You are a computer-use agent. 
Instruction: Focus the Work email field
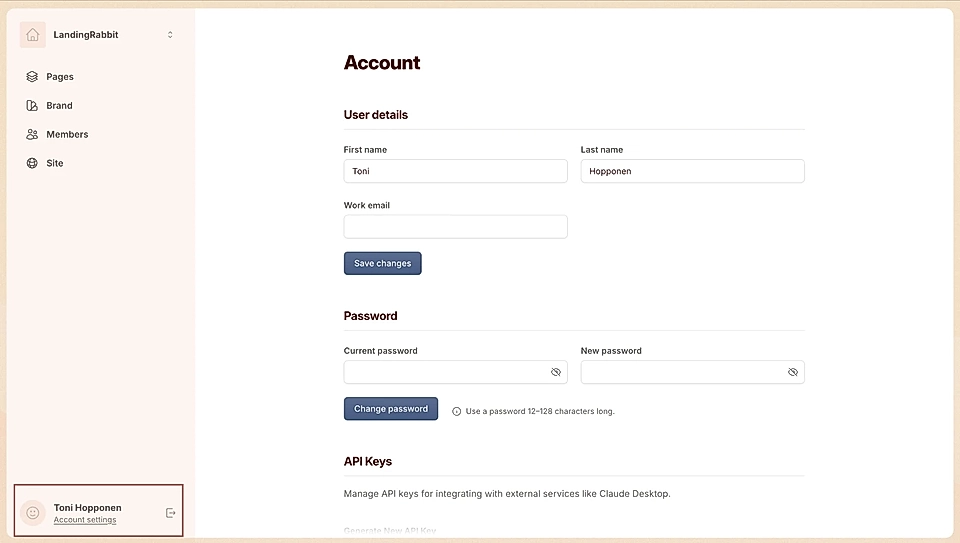(456, 227)
